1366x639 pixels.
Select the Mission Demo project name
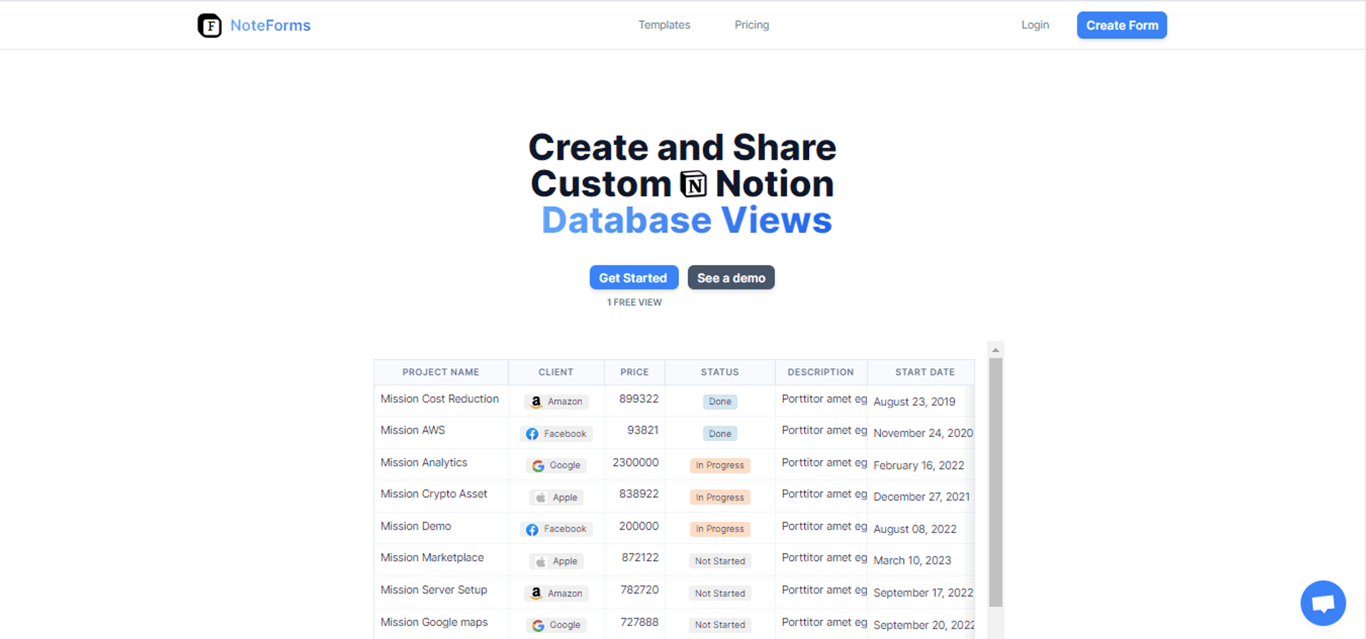click(415, 526)
